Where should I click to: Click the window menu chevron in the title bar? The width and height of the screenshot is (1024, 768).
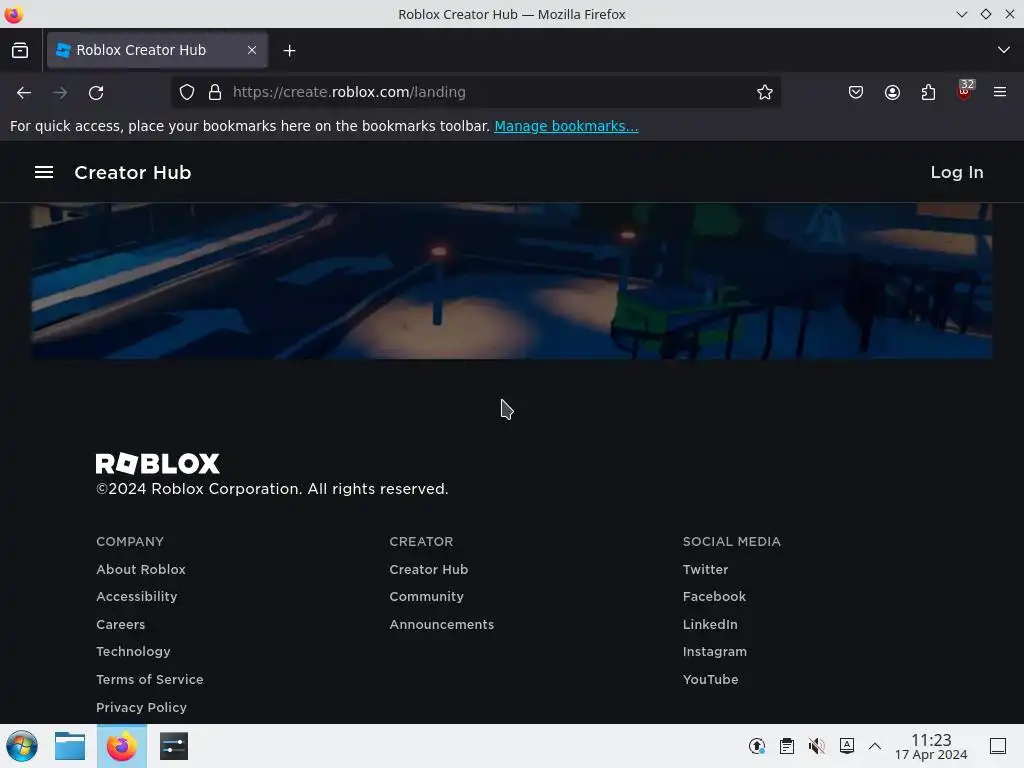[x=961, y=14]
